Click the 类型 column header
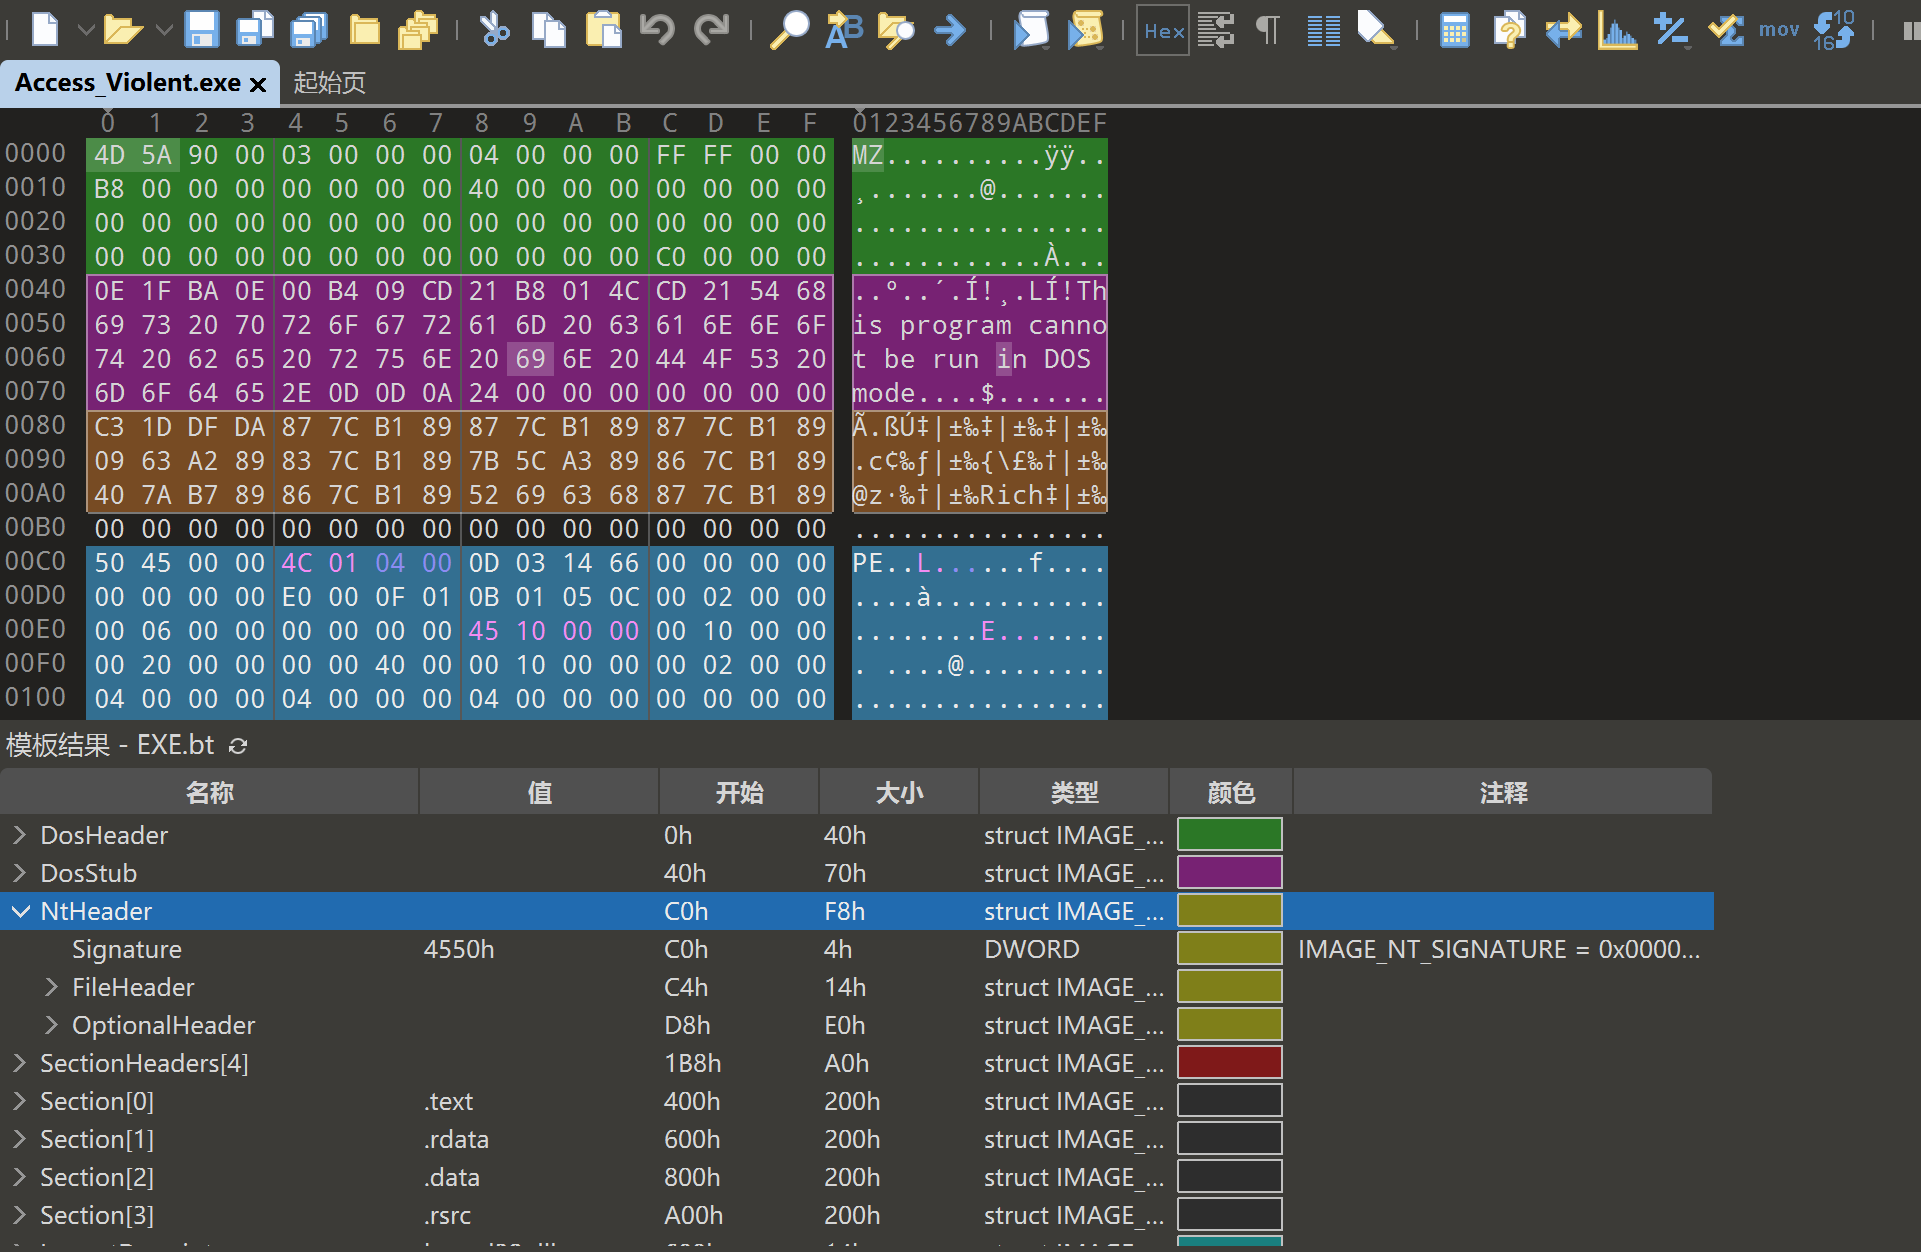 (1074, 792)
